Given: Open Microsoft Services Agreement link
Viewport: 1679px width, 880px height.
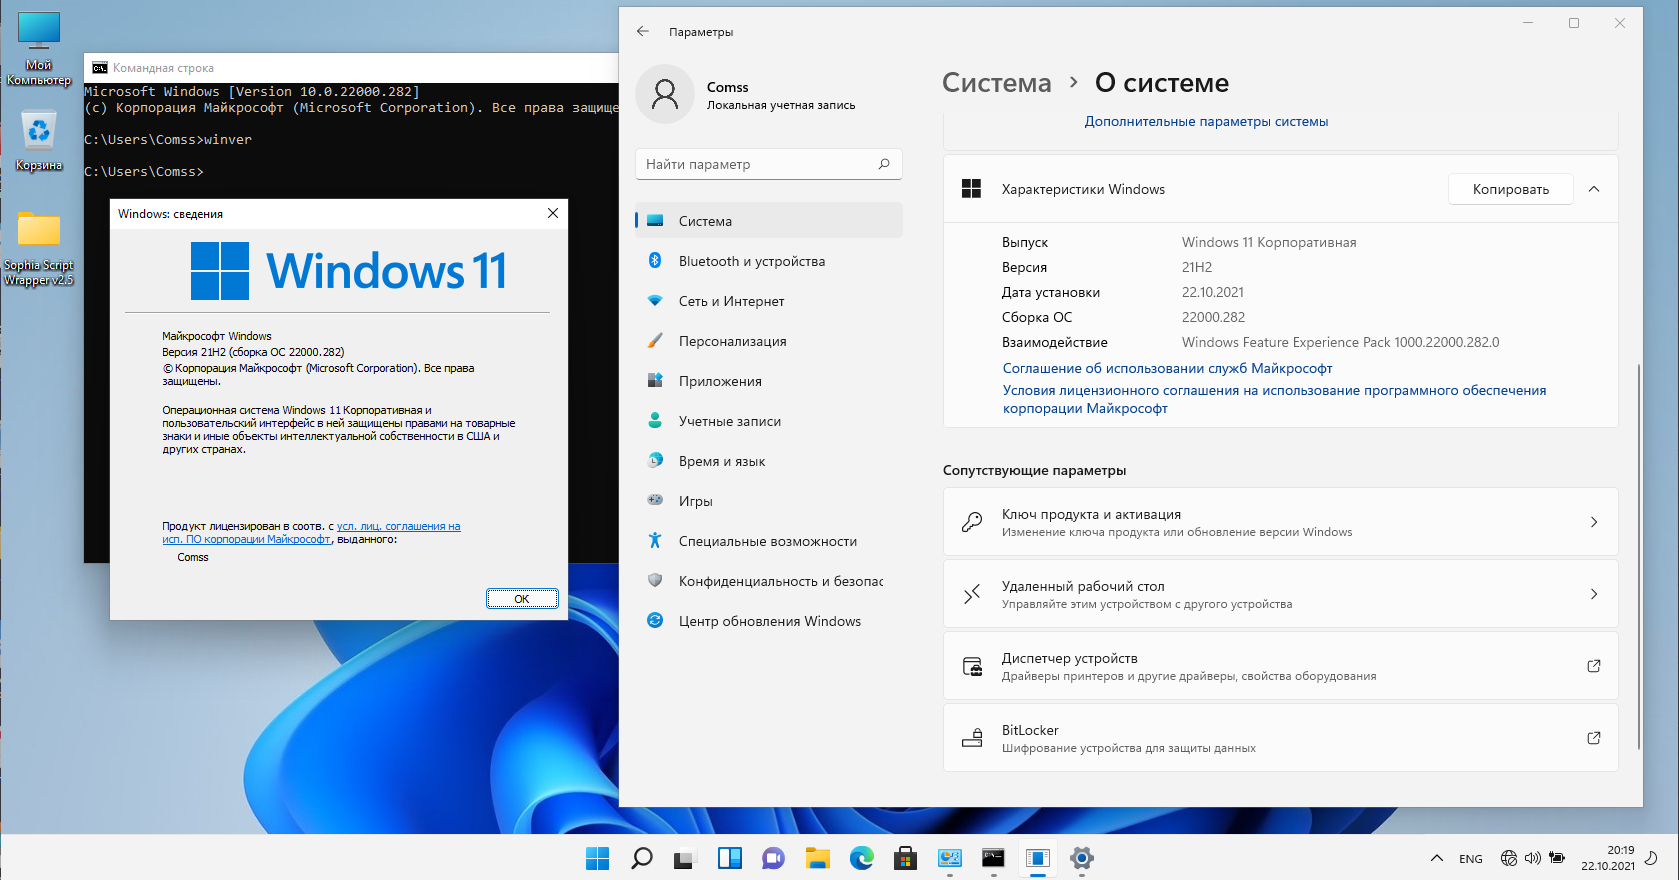Looking at the screenshot, I should click(x=1167, y=368).
